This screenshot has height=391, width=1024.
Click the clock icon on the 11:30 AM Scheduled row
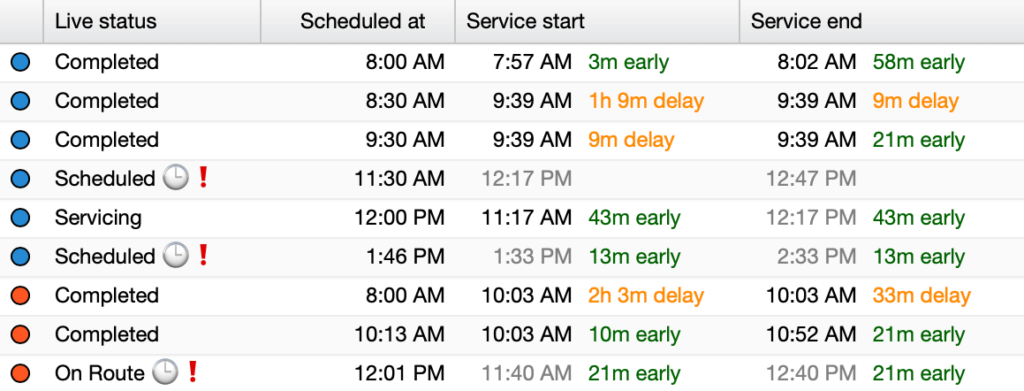[175, 178]
